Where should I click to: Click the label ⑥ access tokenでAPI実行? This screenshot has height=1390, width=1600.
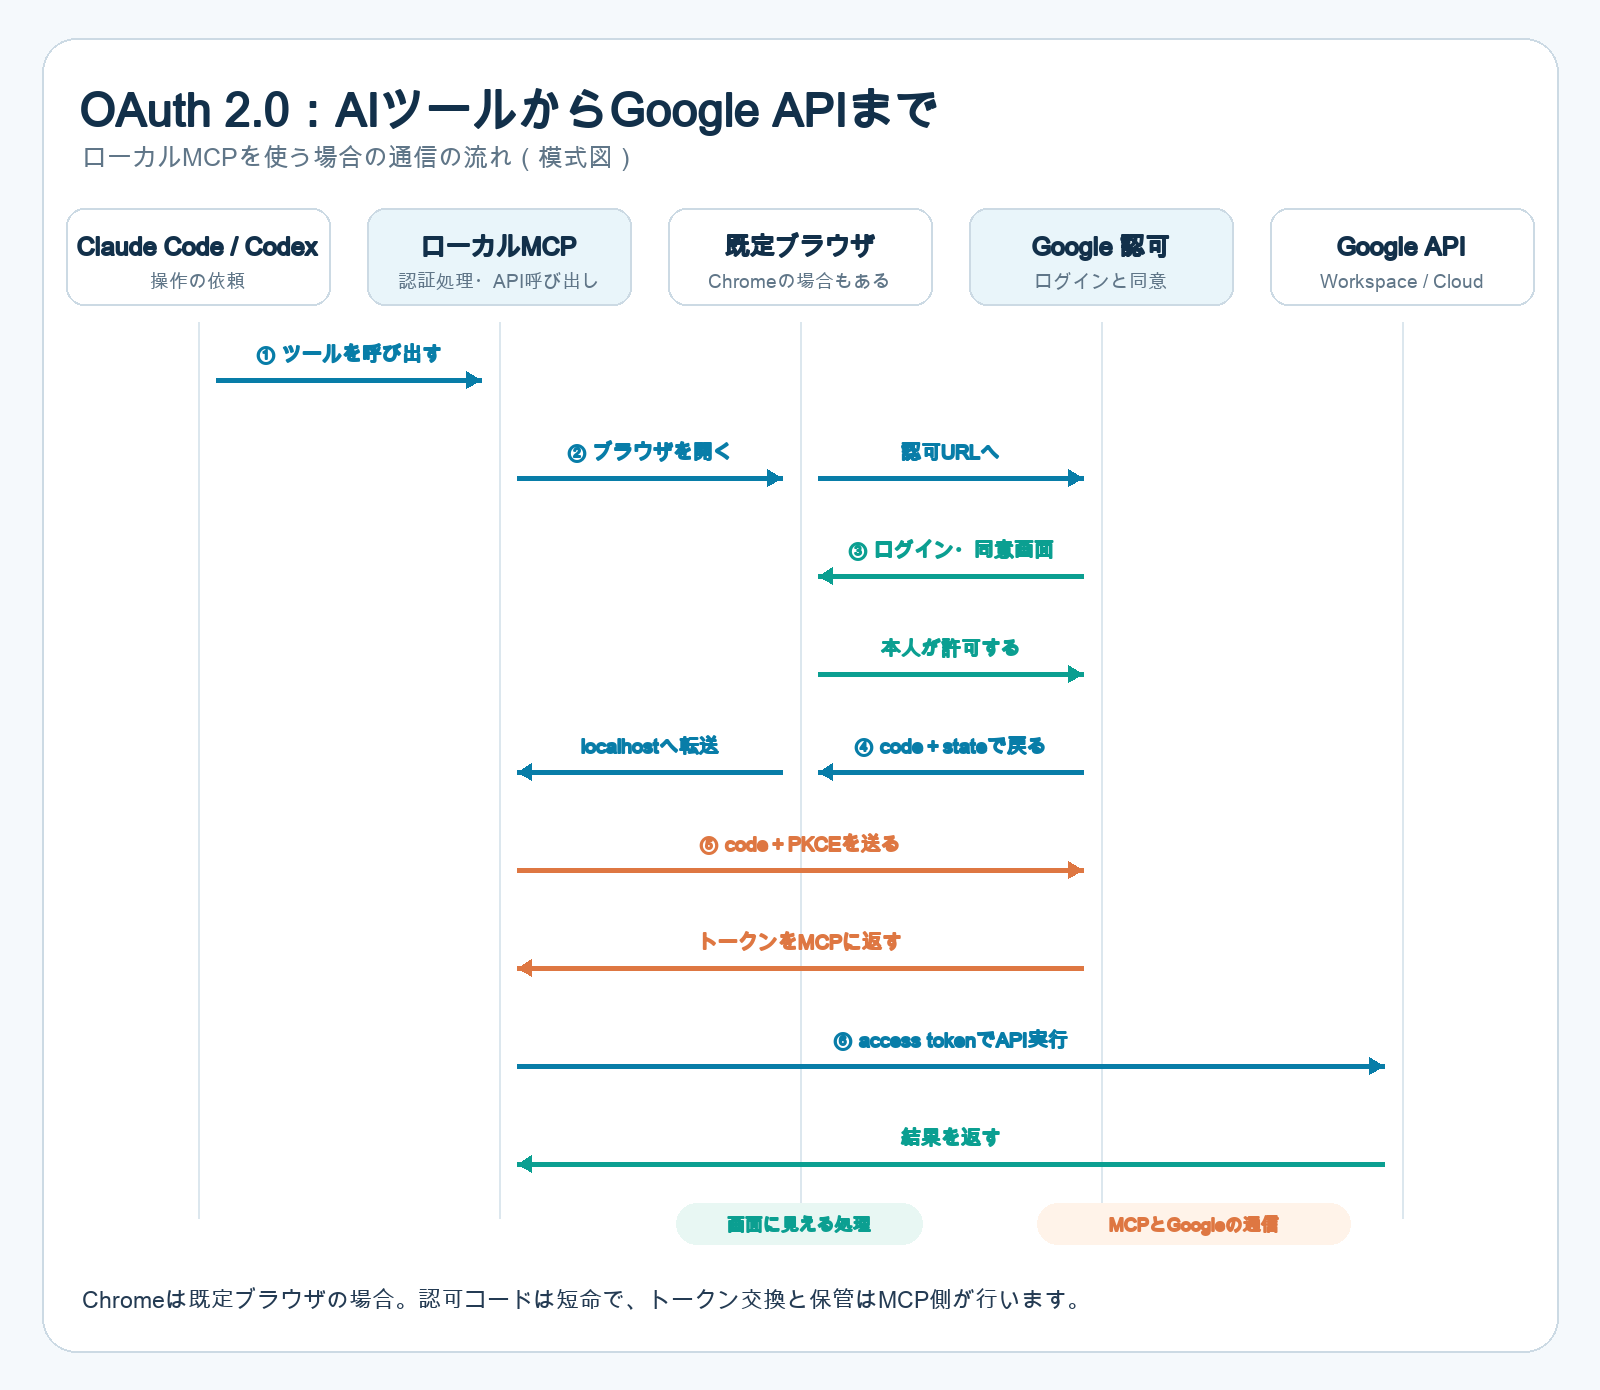[951, 1040]
